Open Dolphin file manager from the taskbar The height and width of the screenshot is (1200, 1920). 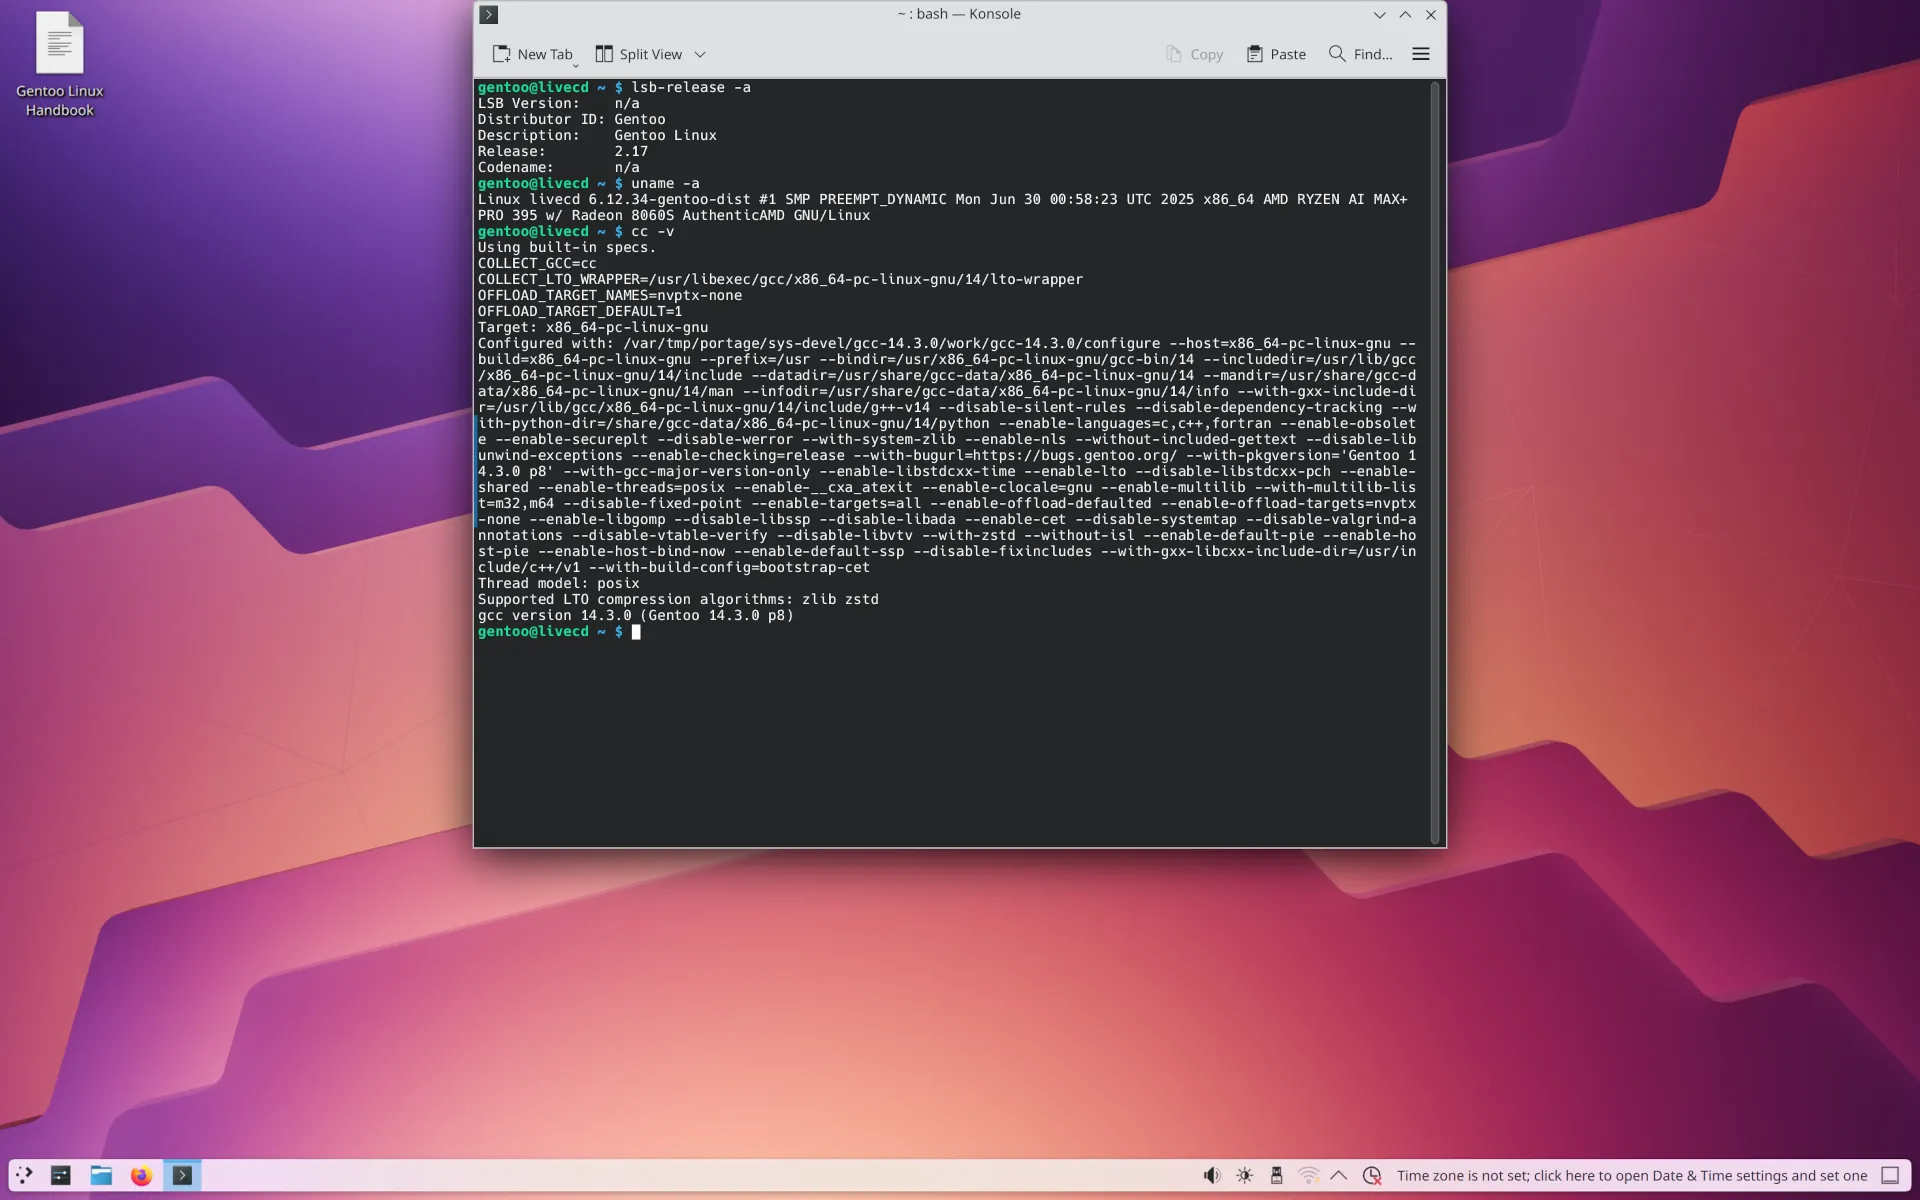pos(101,1175)
